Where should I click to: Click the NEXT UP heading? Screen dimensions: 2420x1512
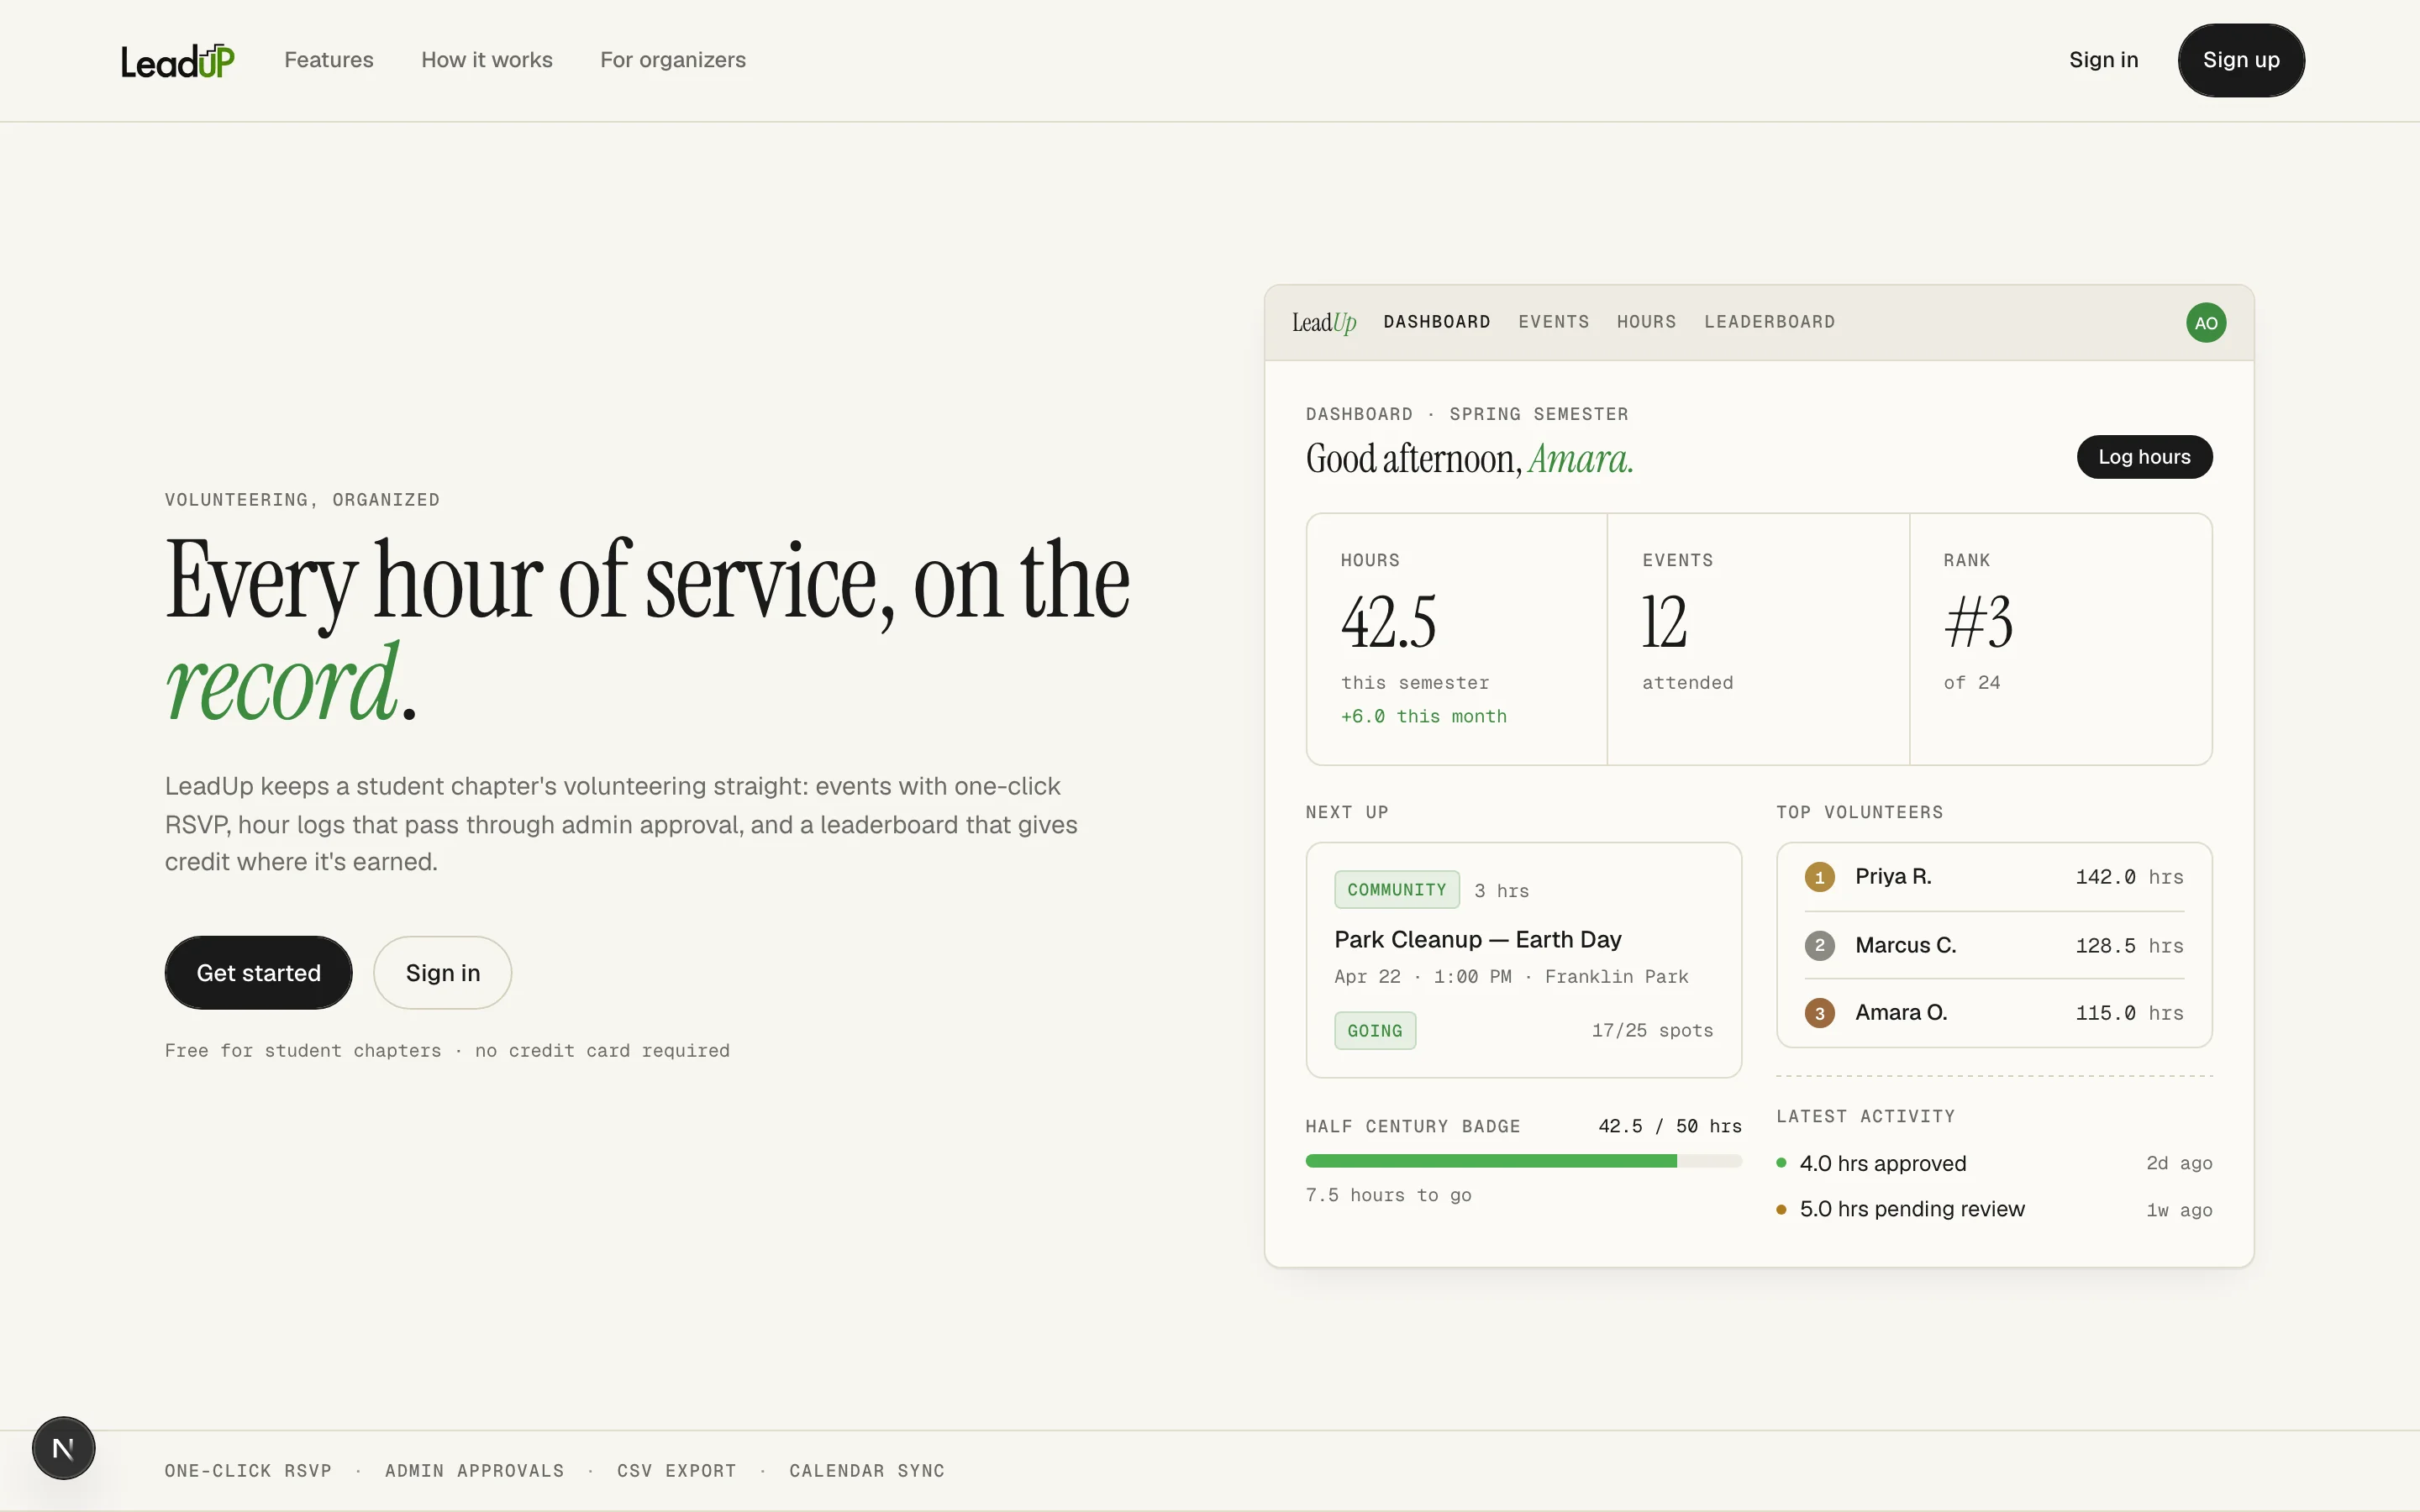[x=1347, y=812]
